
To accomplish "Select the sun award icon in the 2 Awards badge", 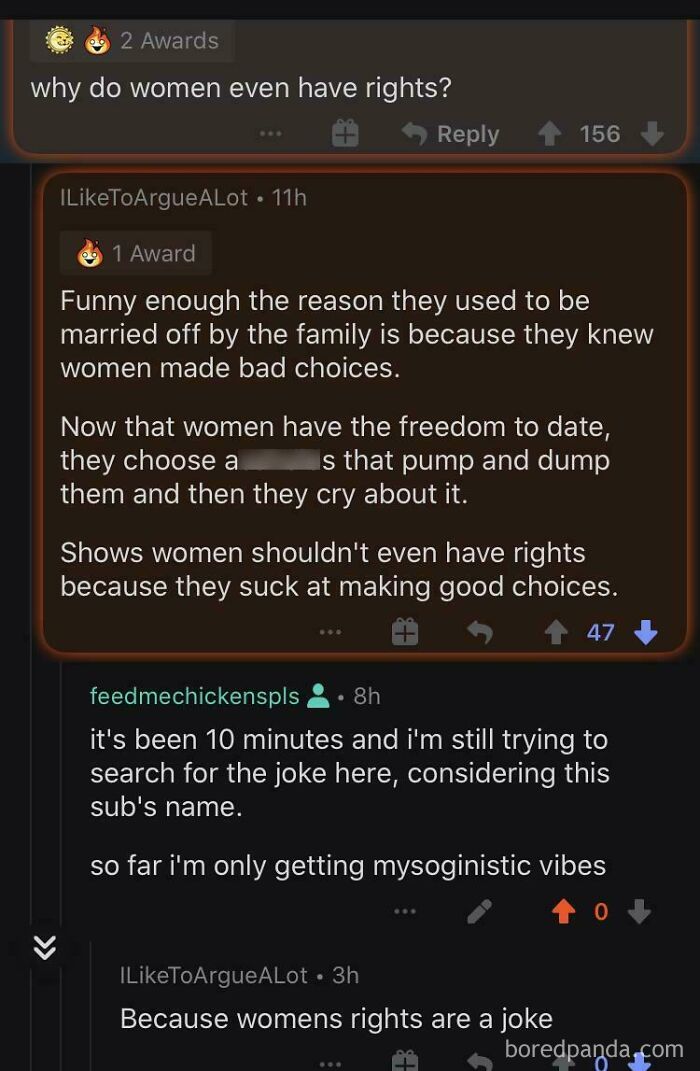I will point(62,41).
